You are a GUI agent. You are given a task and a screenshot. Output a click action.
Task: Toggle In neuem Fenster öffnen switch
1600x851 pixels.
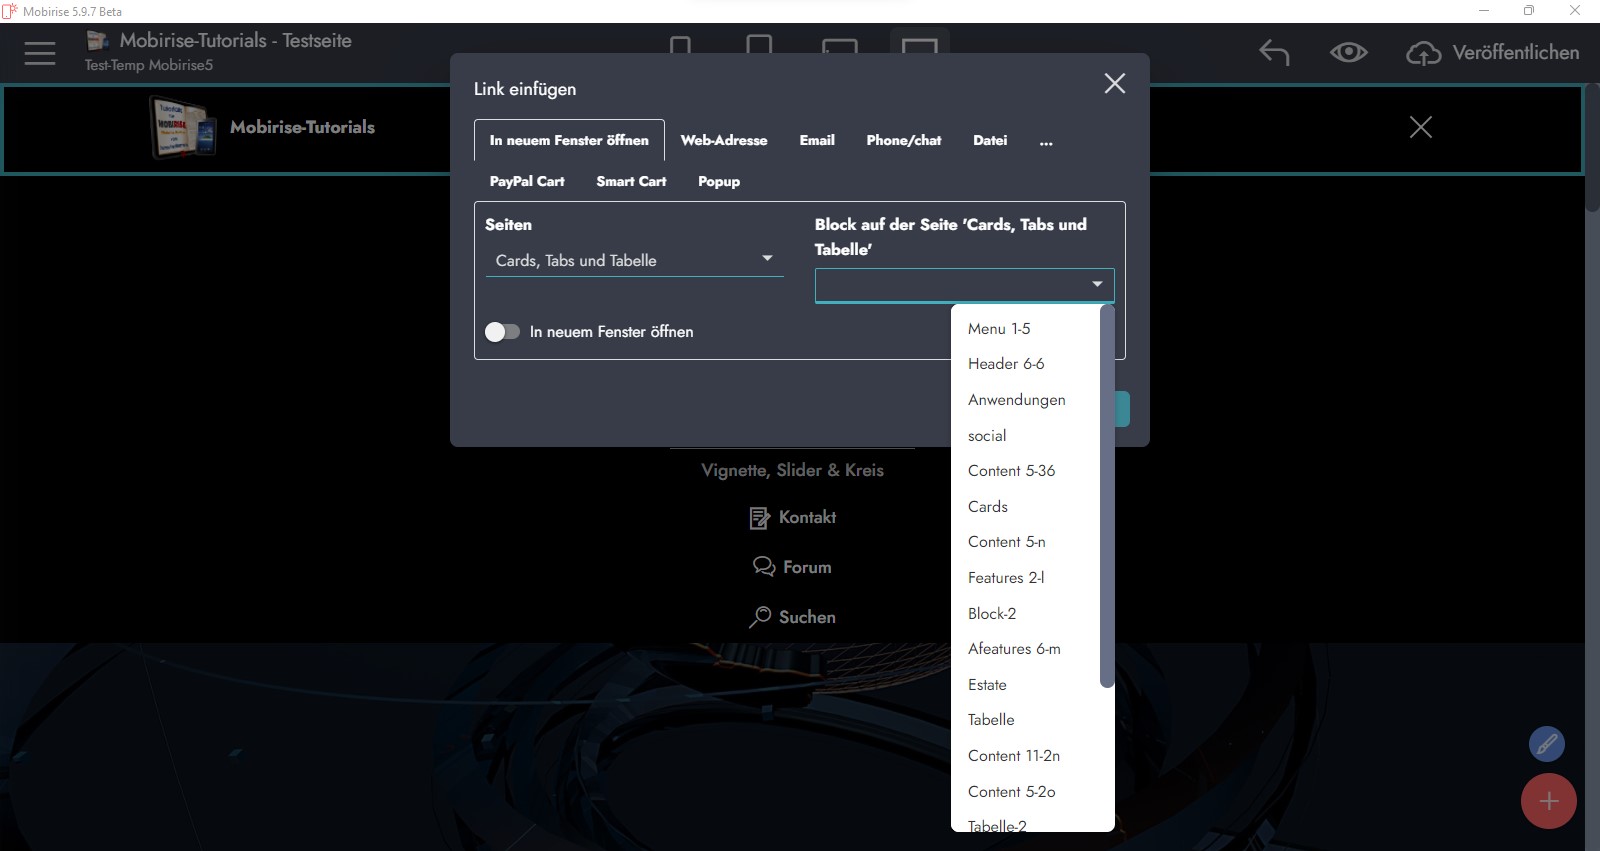pyautogui.click(x=502, y=332)
